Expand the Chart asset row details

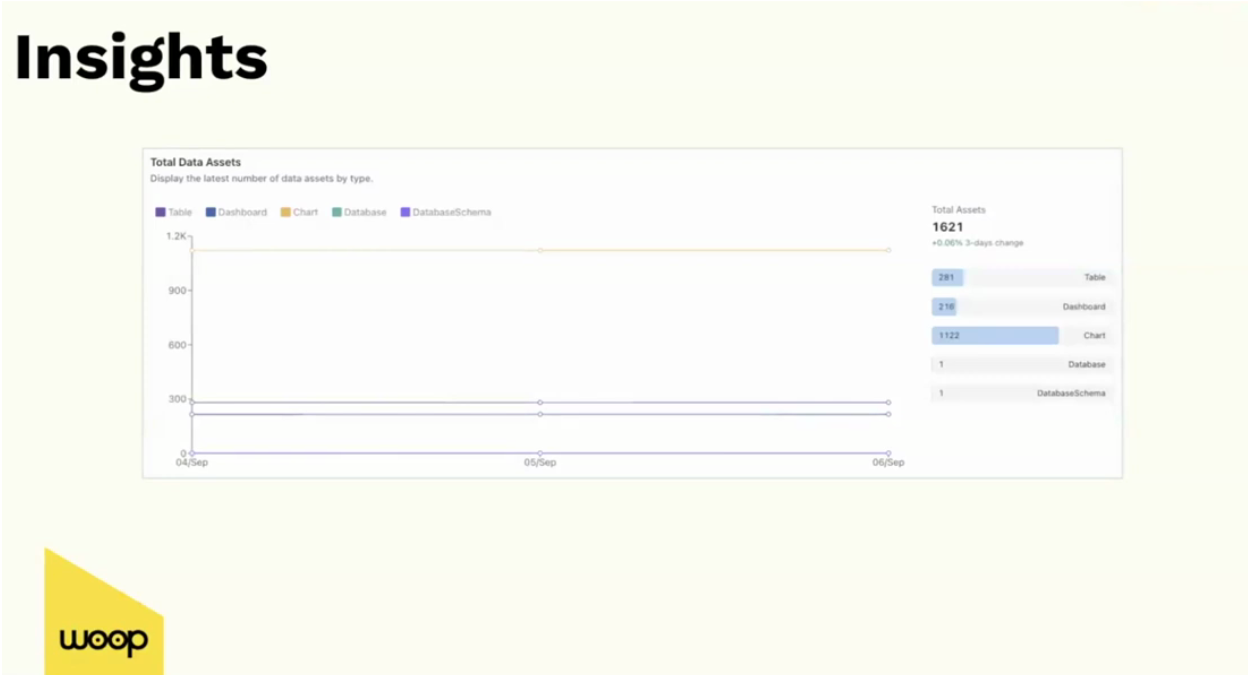[1020, 335]
